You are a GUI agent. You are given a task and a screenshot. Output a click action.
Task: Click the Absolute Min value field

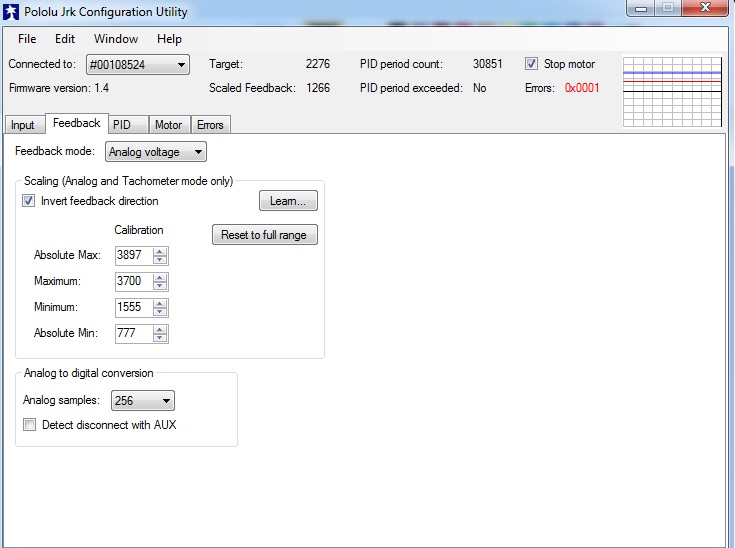pyautogui.click(x=134, y=333)
